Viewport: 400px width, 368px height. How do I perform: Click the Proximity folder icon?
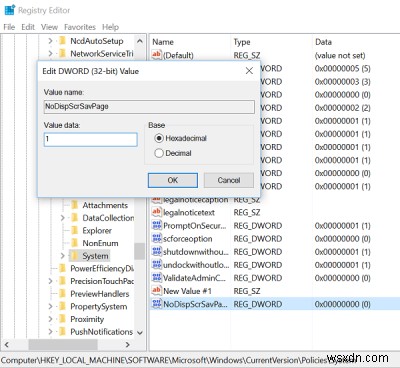[x=62, y=319]
